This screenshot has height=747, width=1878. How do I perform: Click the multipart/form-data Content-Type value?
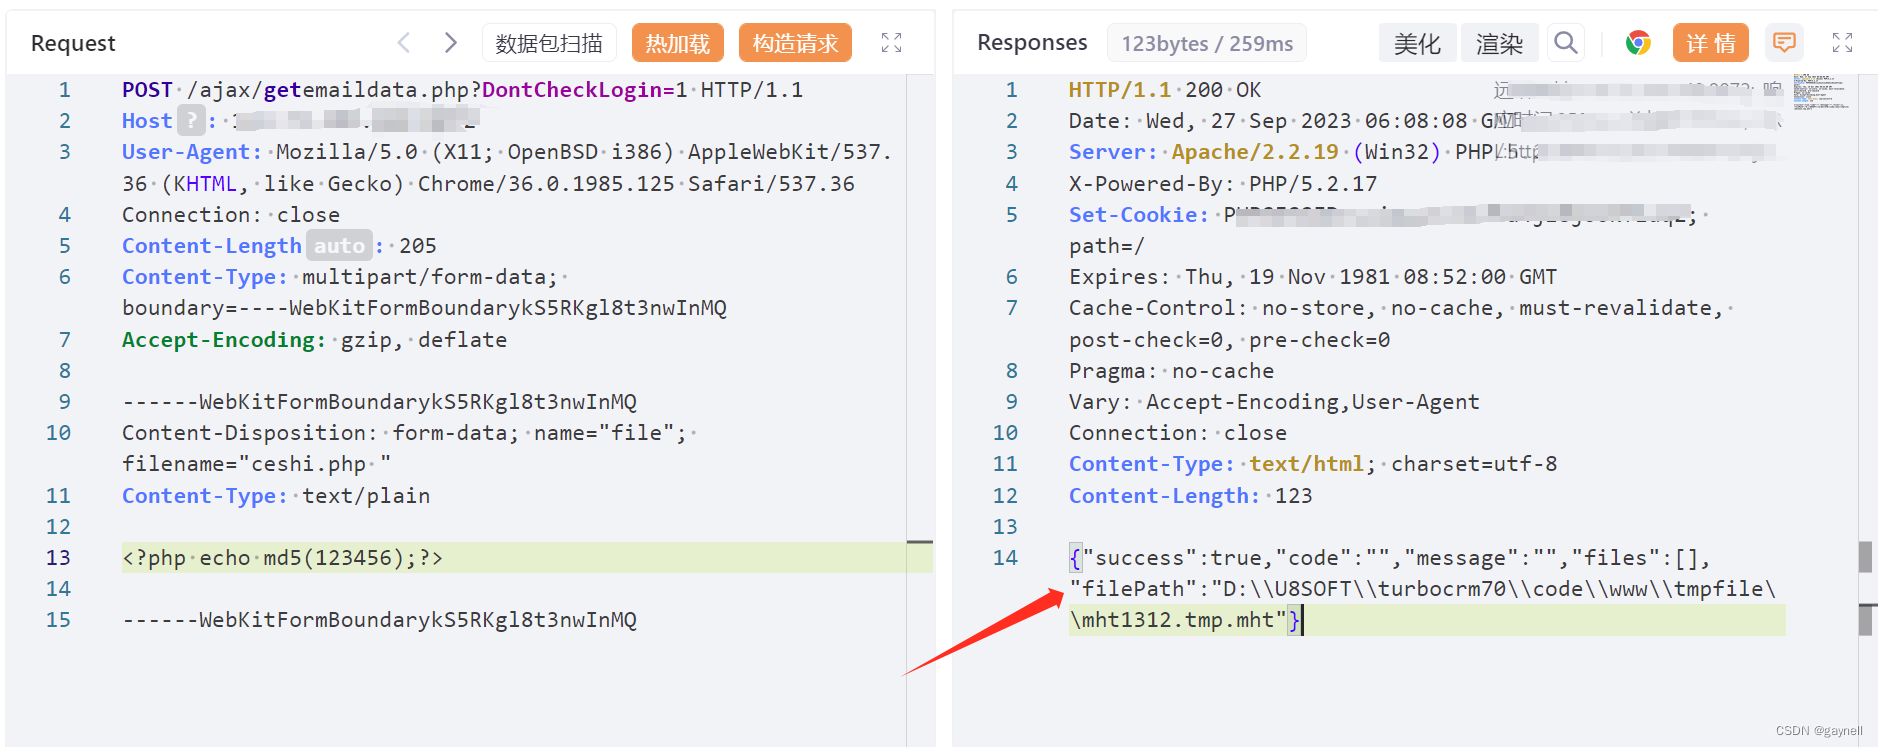pos(430,276)
